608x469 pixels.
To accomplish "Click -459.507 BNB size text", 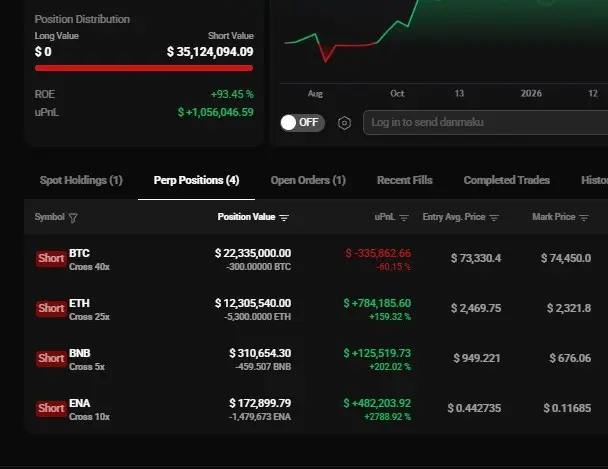I will [x=263, y=367].
